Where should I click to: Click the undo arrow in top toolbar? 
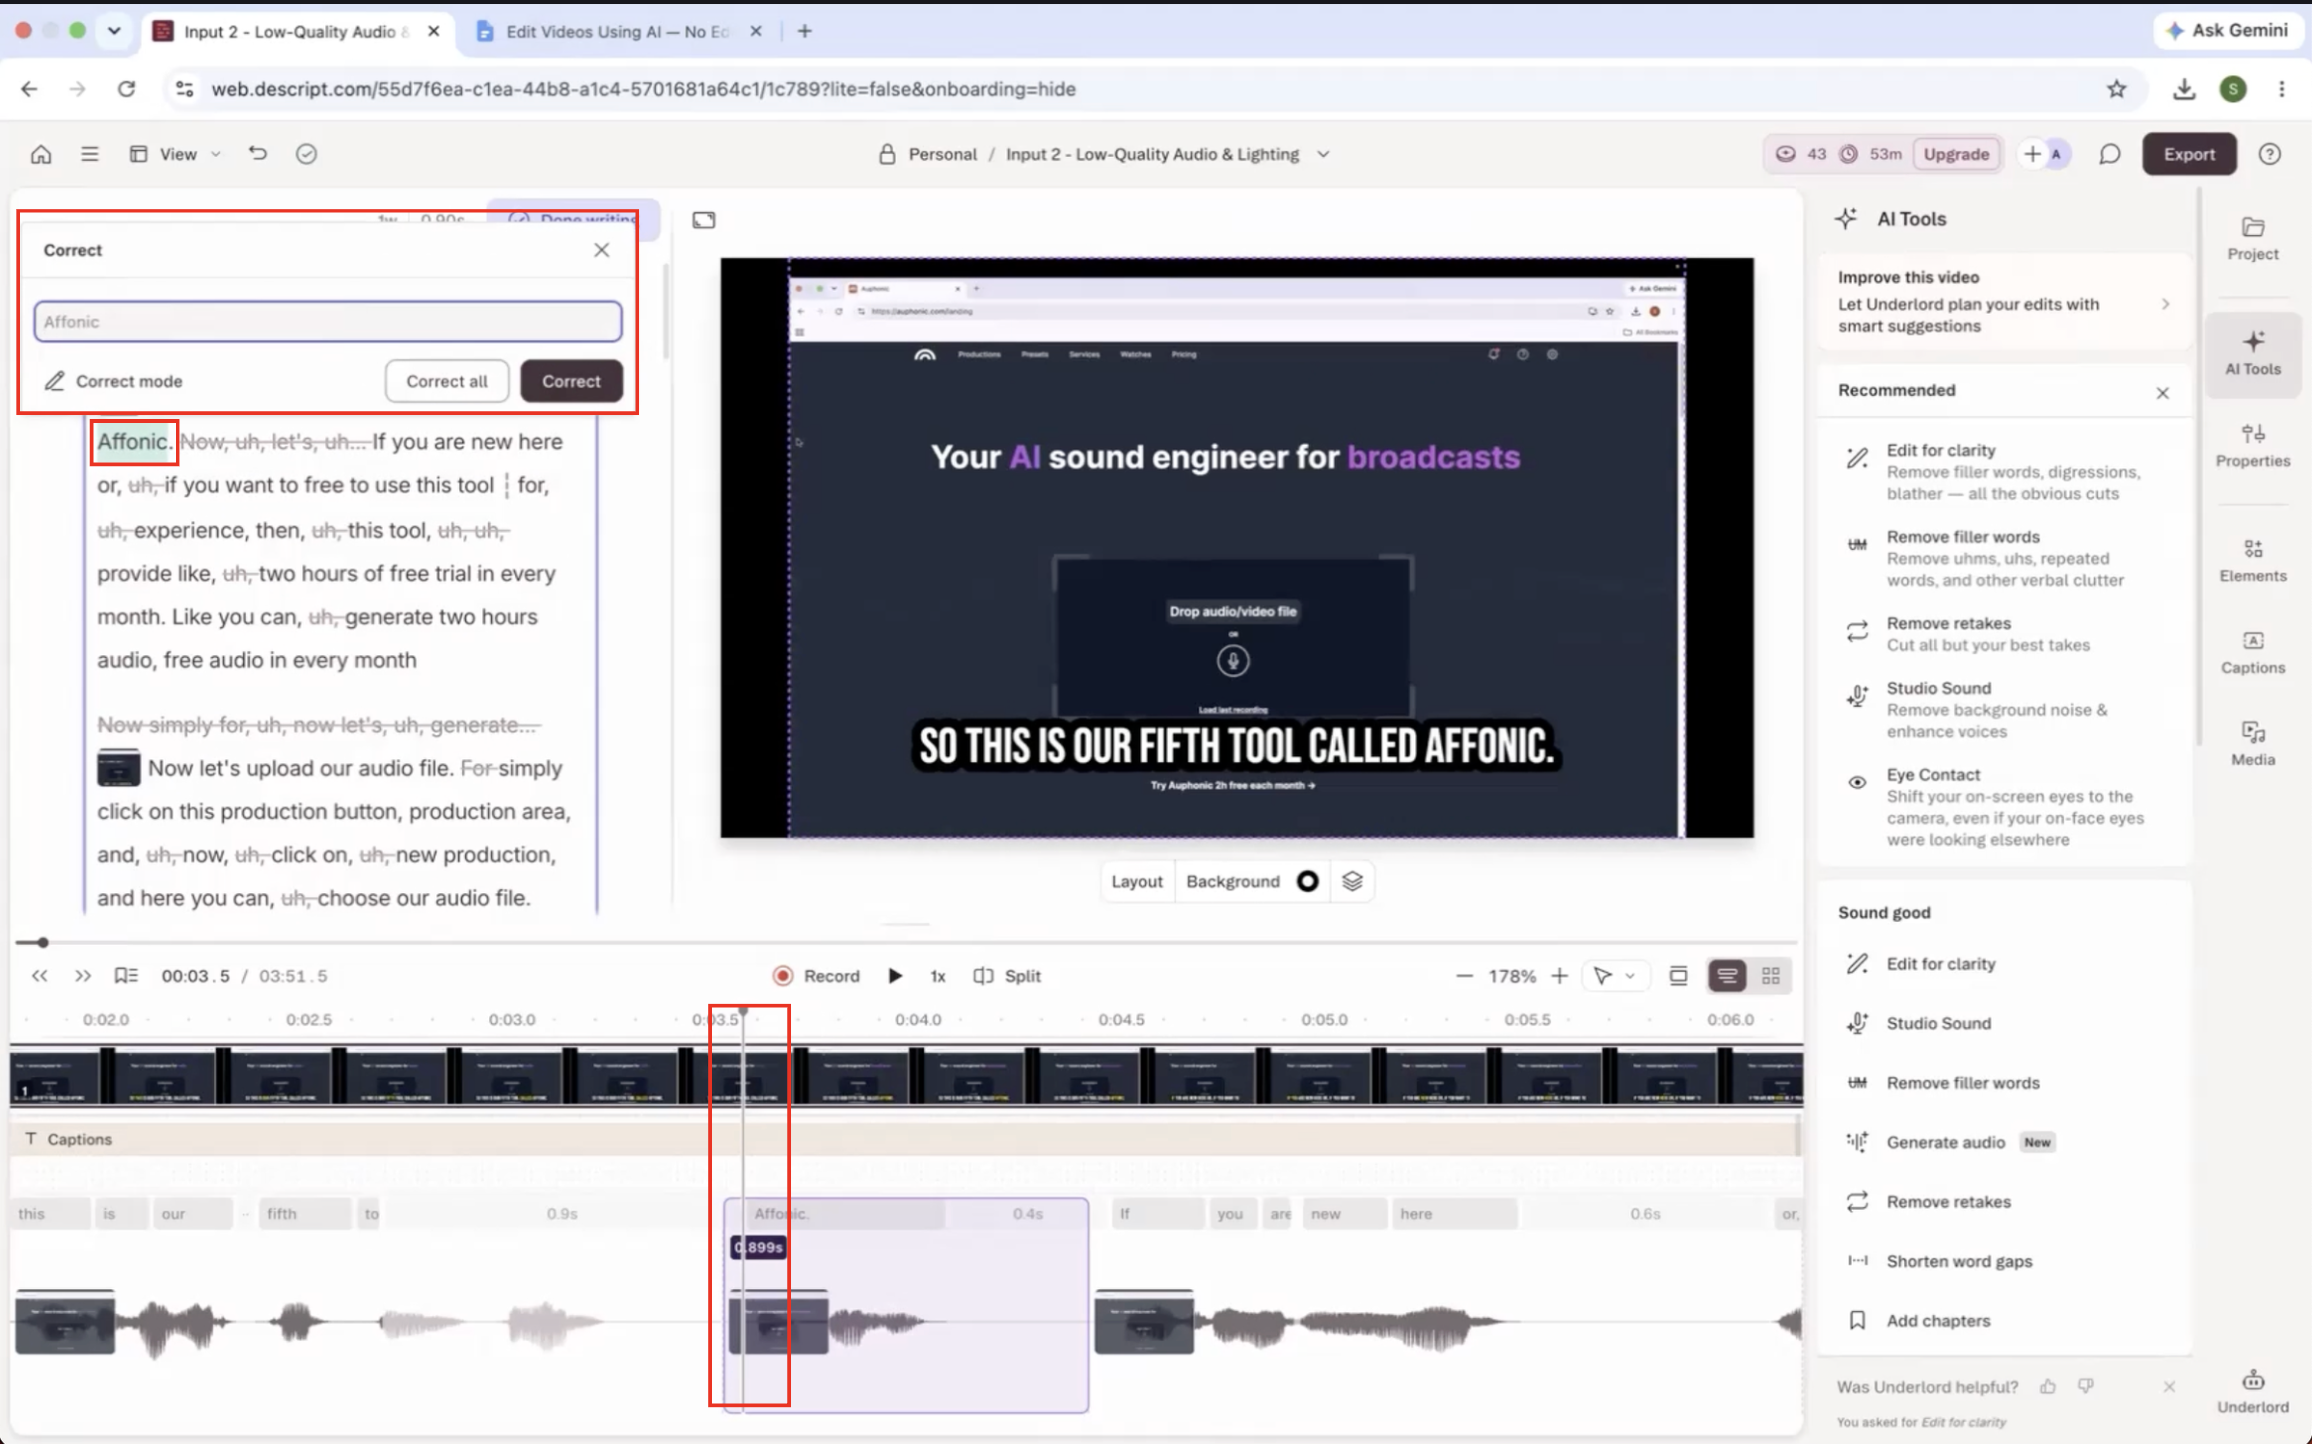coord(258,154)
